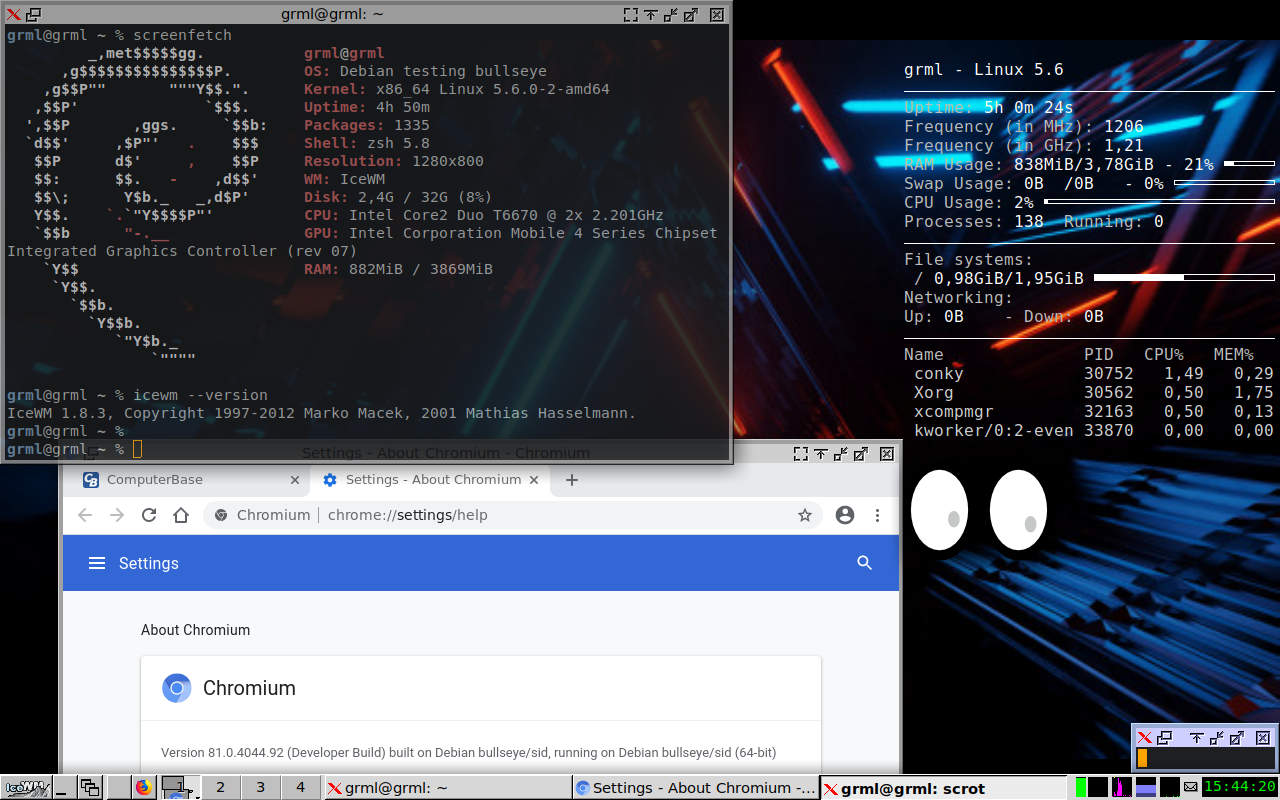Click the Version 81.0.4044.92 text
This screenshot has width=1280, height=800.
[x=468, y=752]
